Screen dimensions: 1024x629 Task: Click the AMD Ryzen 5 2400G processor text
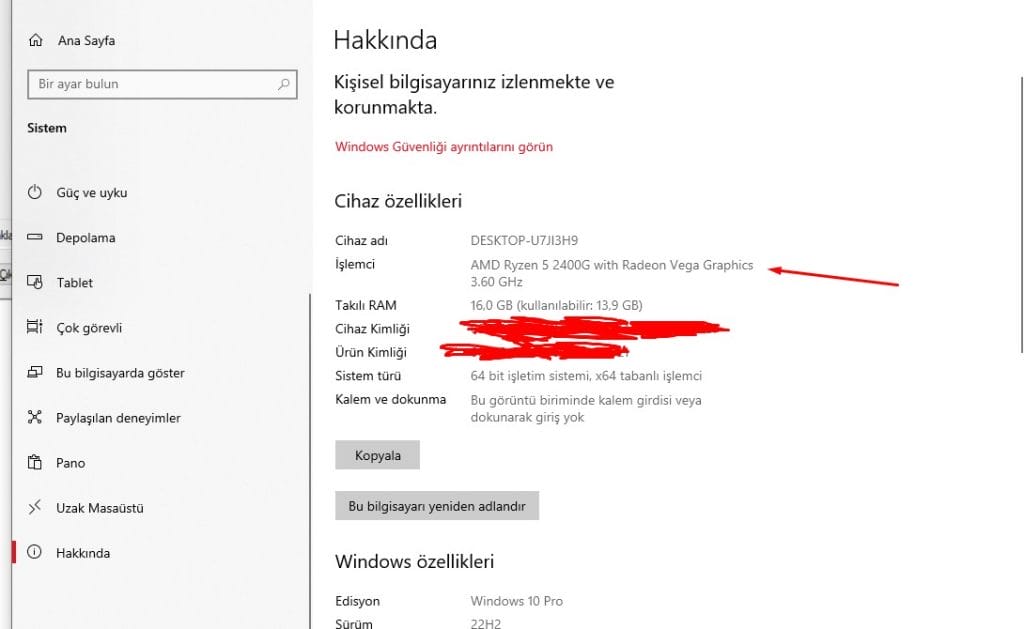[x=611, y=265]
